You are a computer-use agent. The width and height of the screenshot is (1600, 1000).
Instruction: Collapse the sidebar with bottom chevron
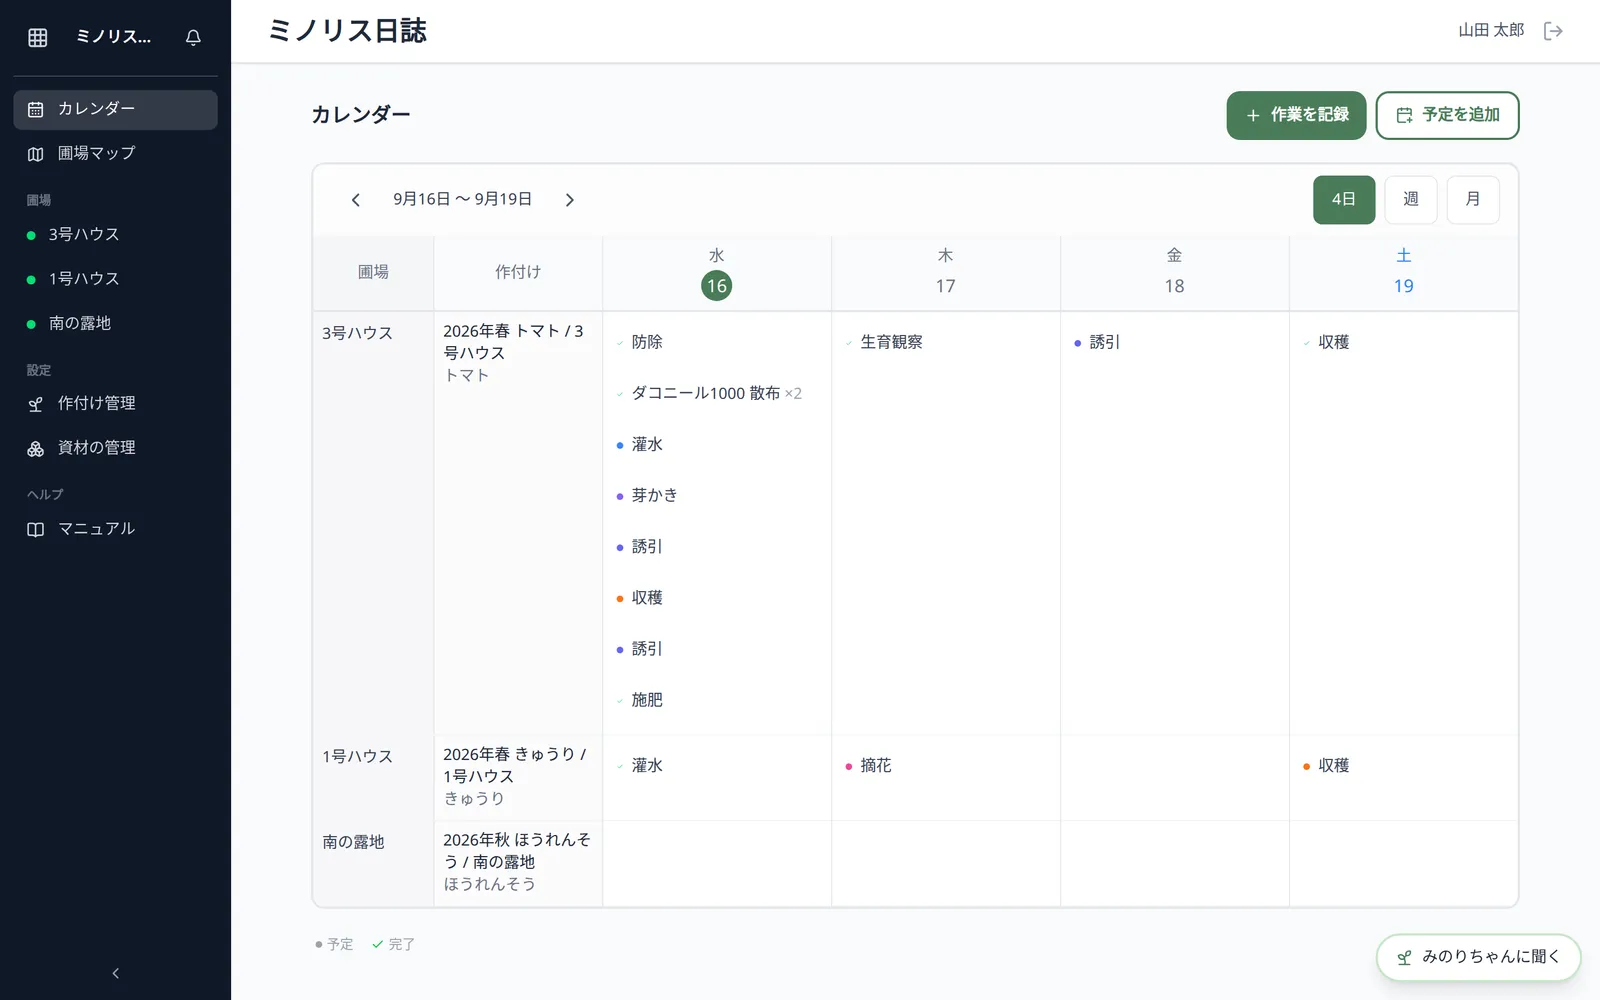click(x=115, y=973)
